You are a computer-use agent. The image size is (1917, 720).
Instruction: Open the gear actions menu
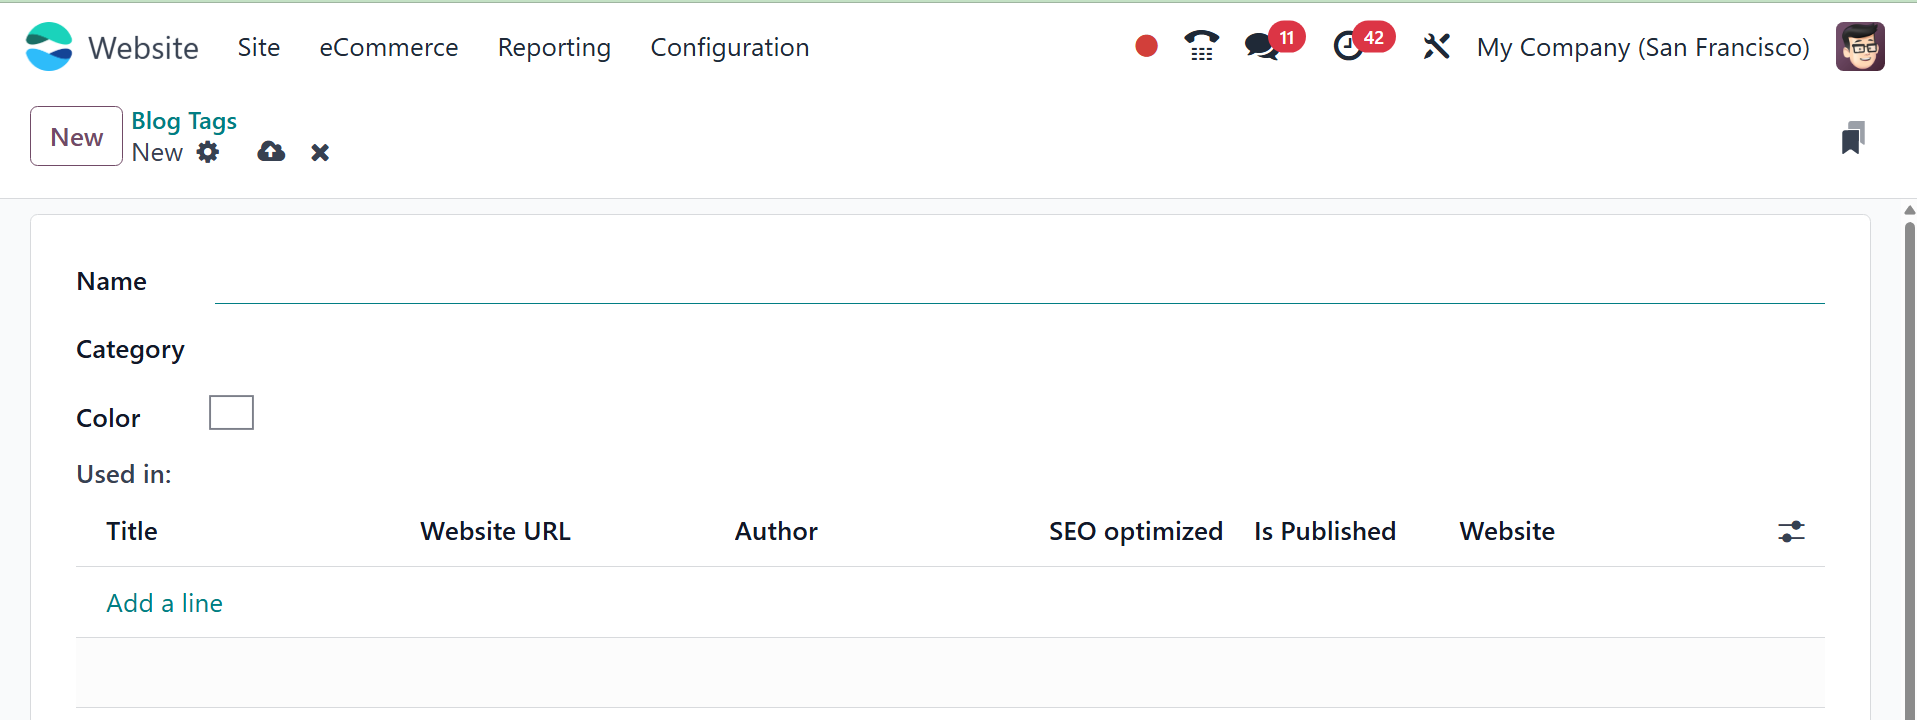(x=208, y=152)
